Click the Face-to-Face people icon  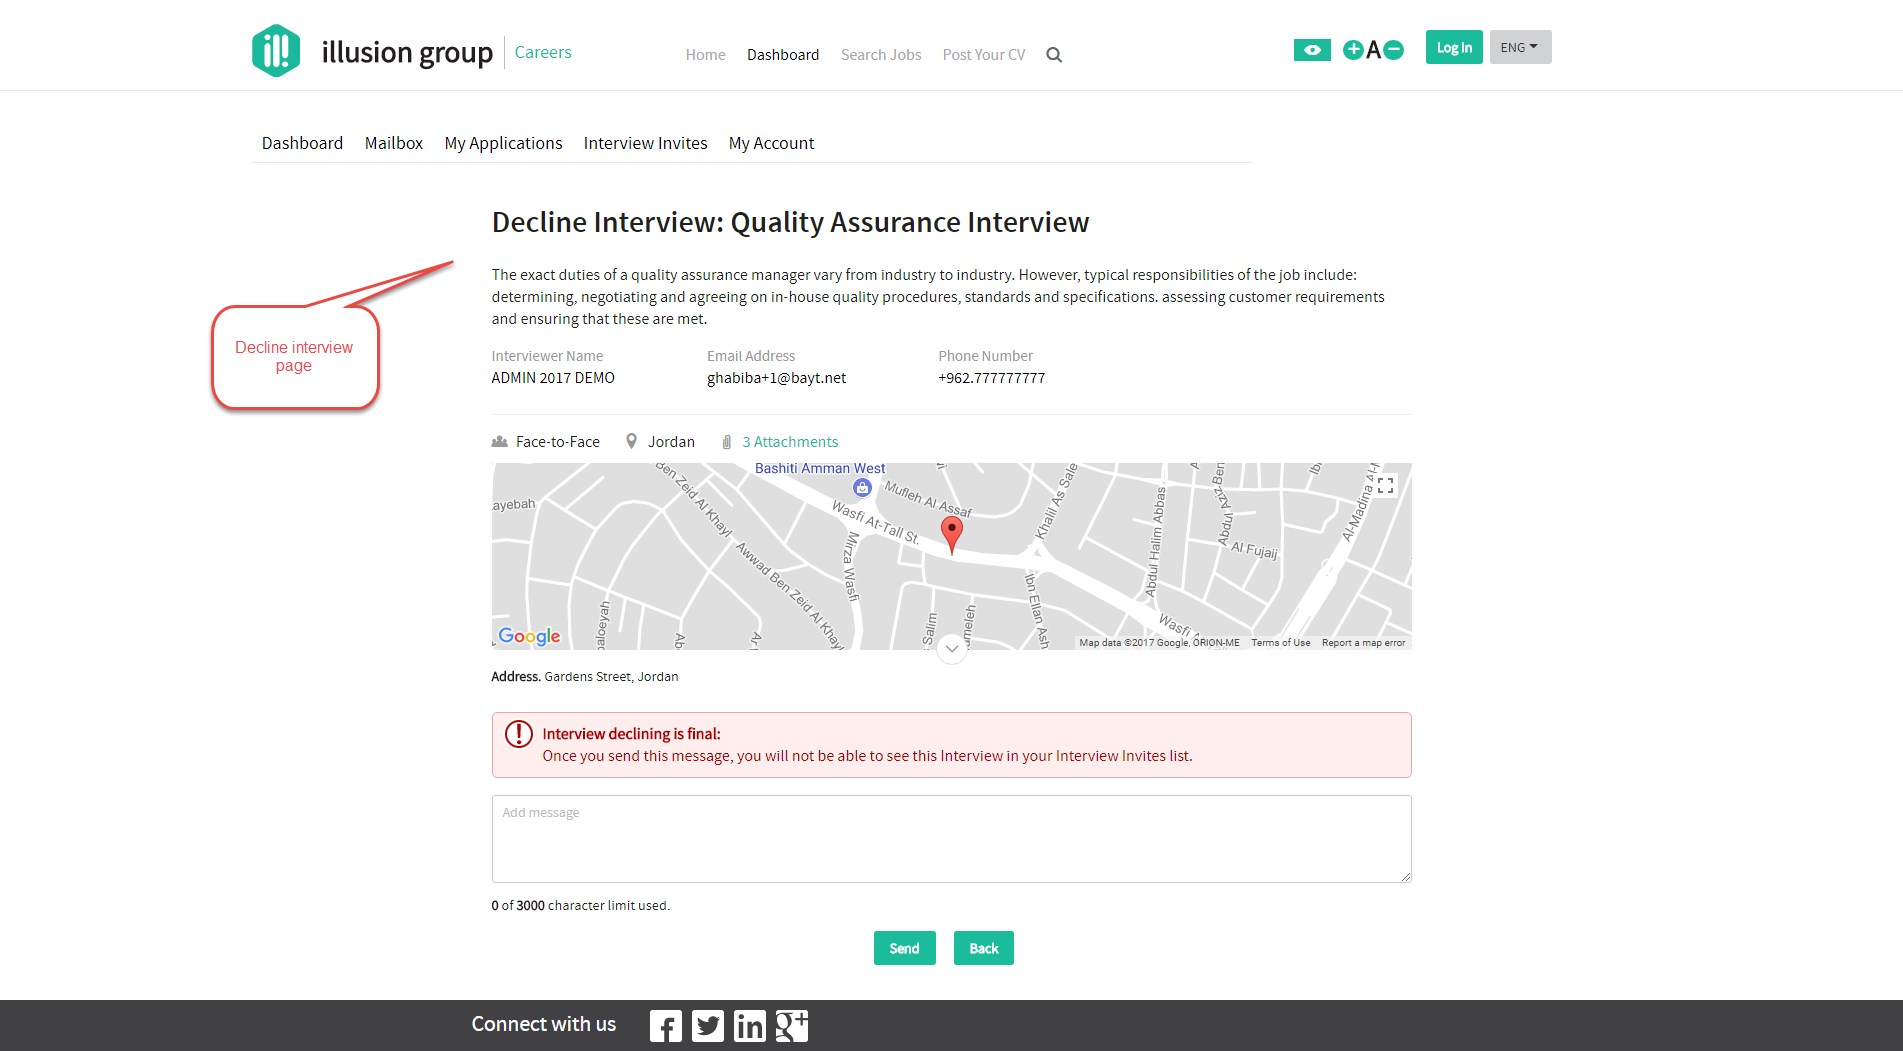coord(500,441)
